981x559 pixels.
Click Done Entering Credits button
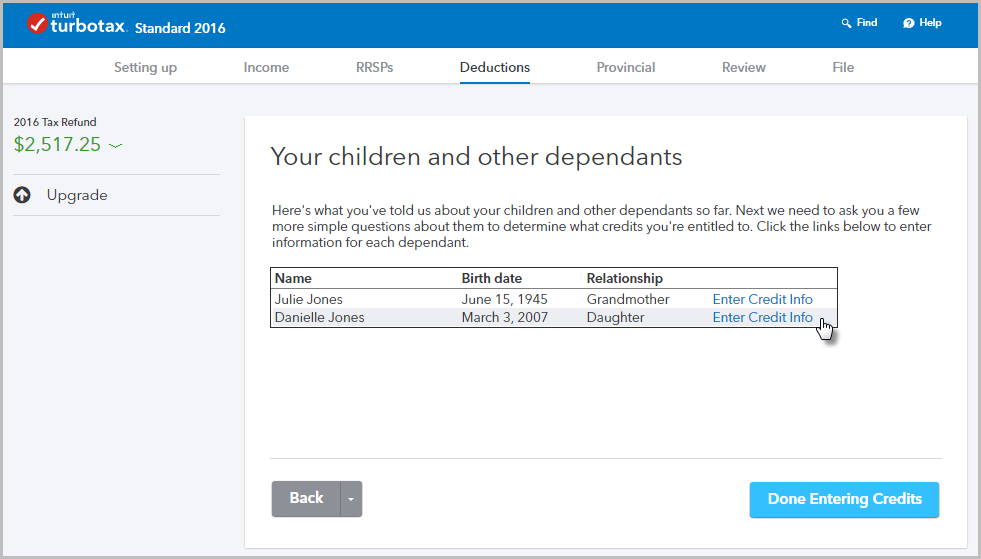tap(844, 500)
